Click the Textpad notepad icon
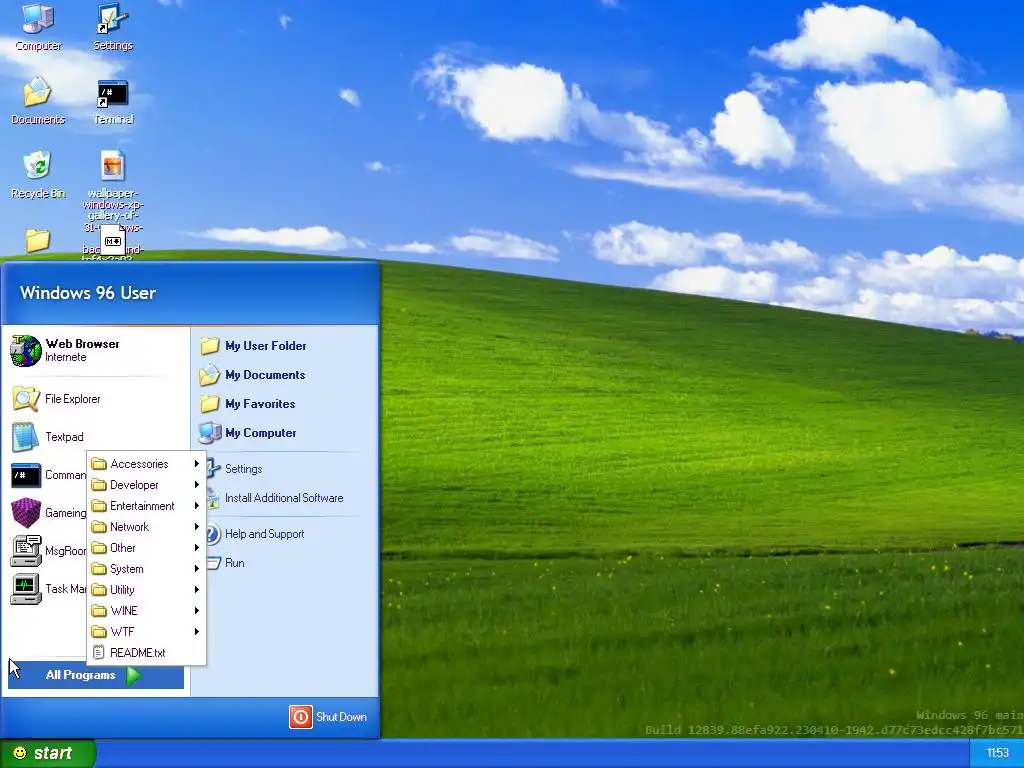 [x=25, y=437]
